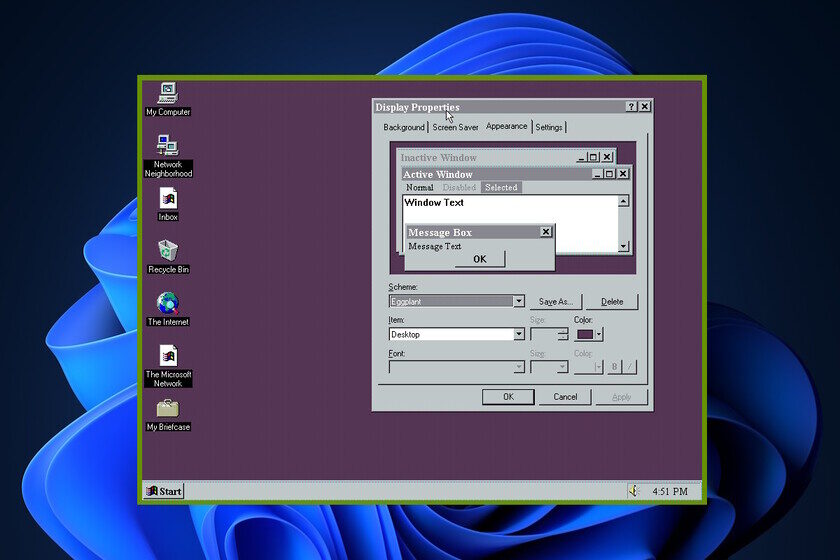
Task: Cancel the Display Properties dialog
Action: 565,397
